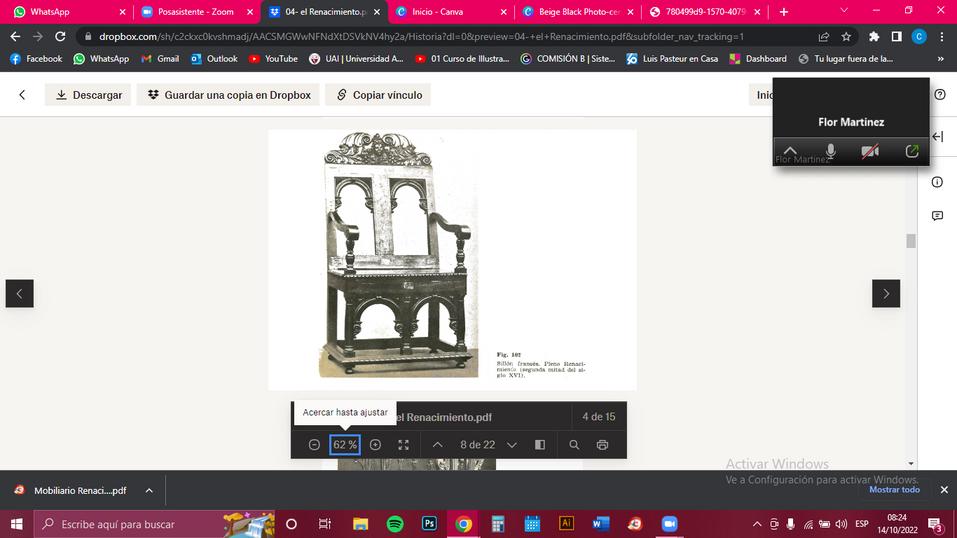
Task: Click Mostrar todo downloads link
Action: coord(894,490)
